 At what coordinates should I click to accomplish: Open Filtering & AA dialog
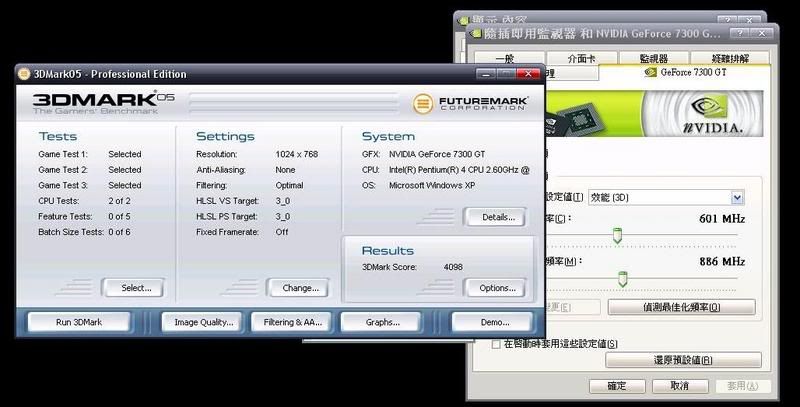pos(292,322)
